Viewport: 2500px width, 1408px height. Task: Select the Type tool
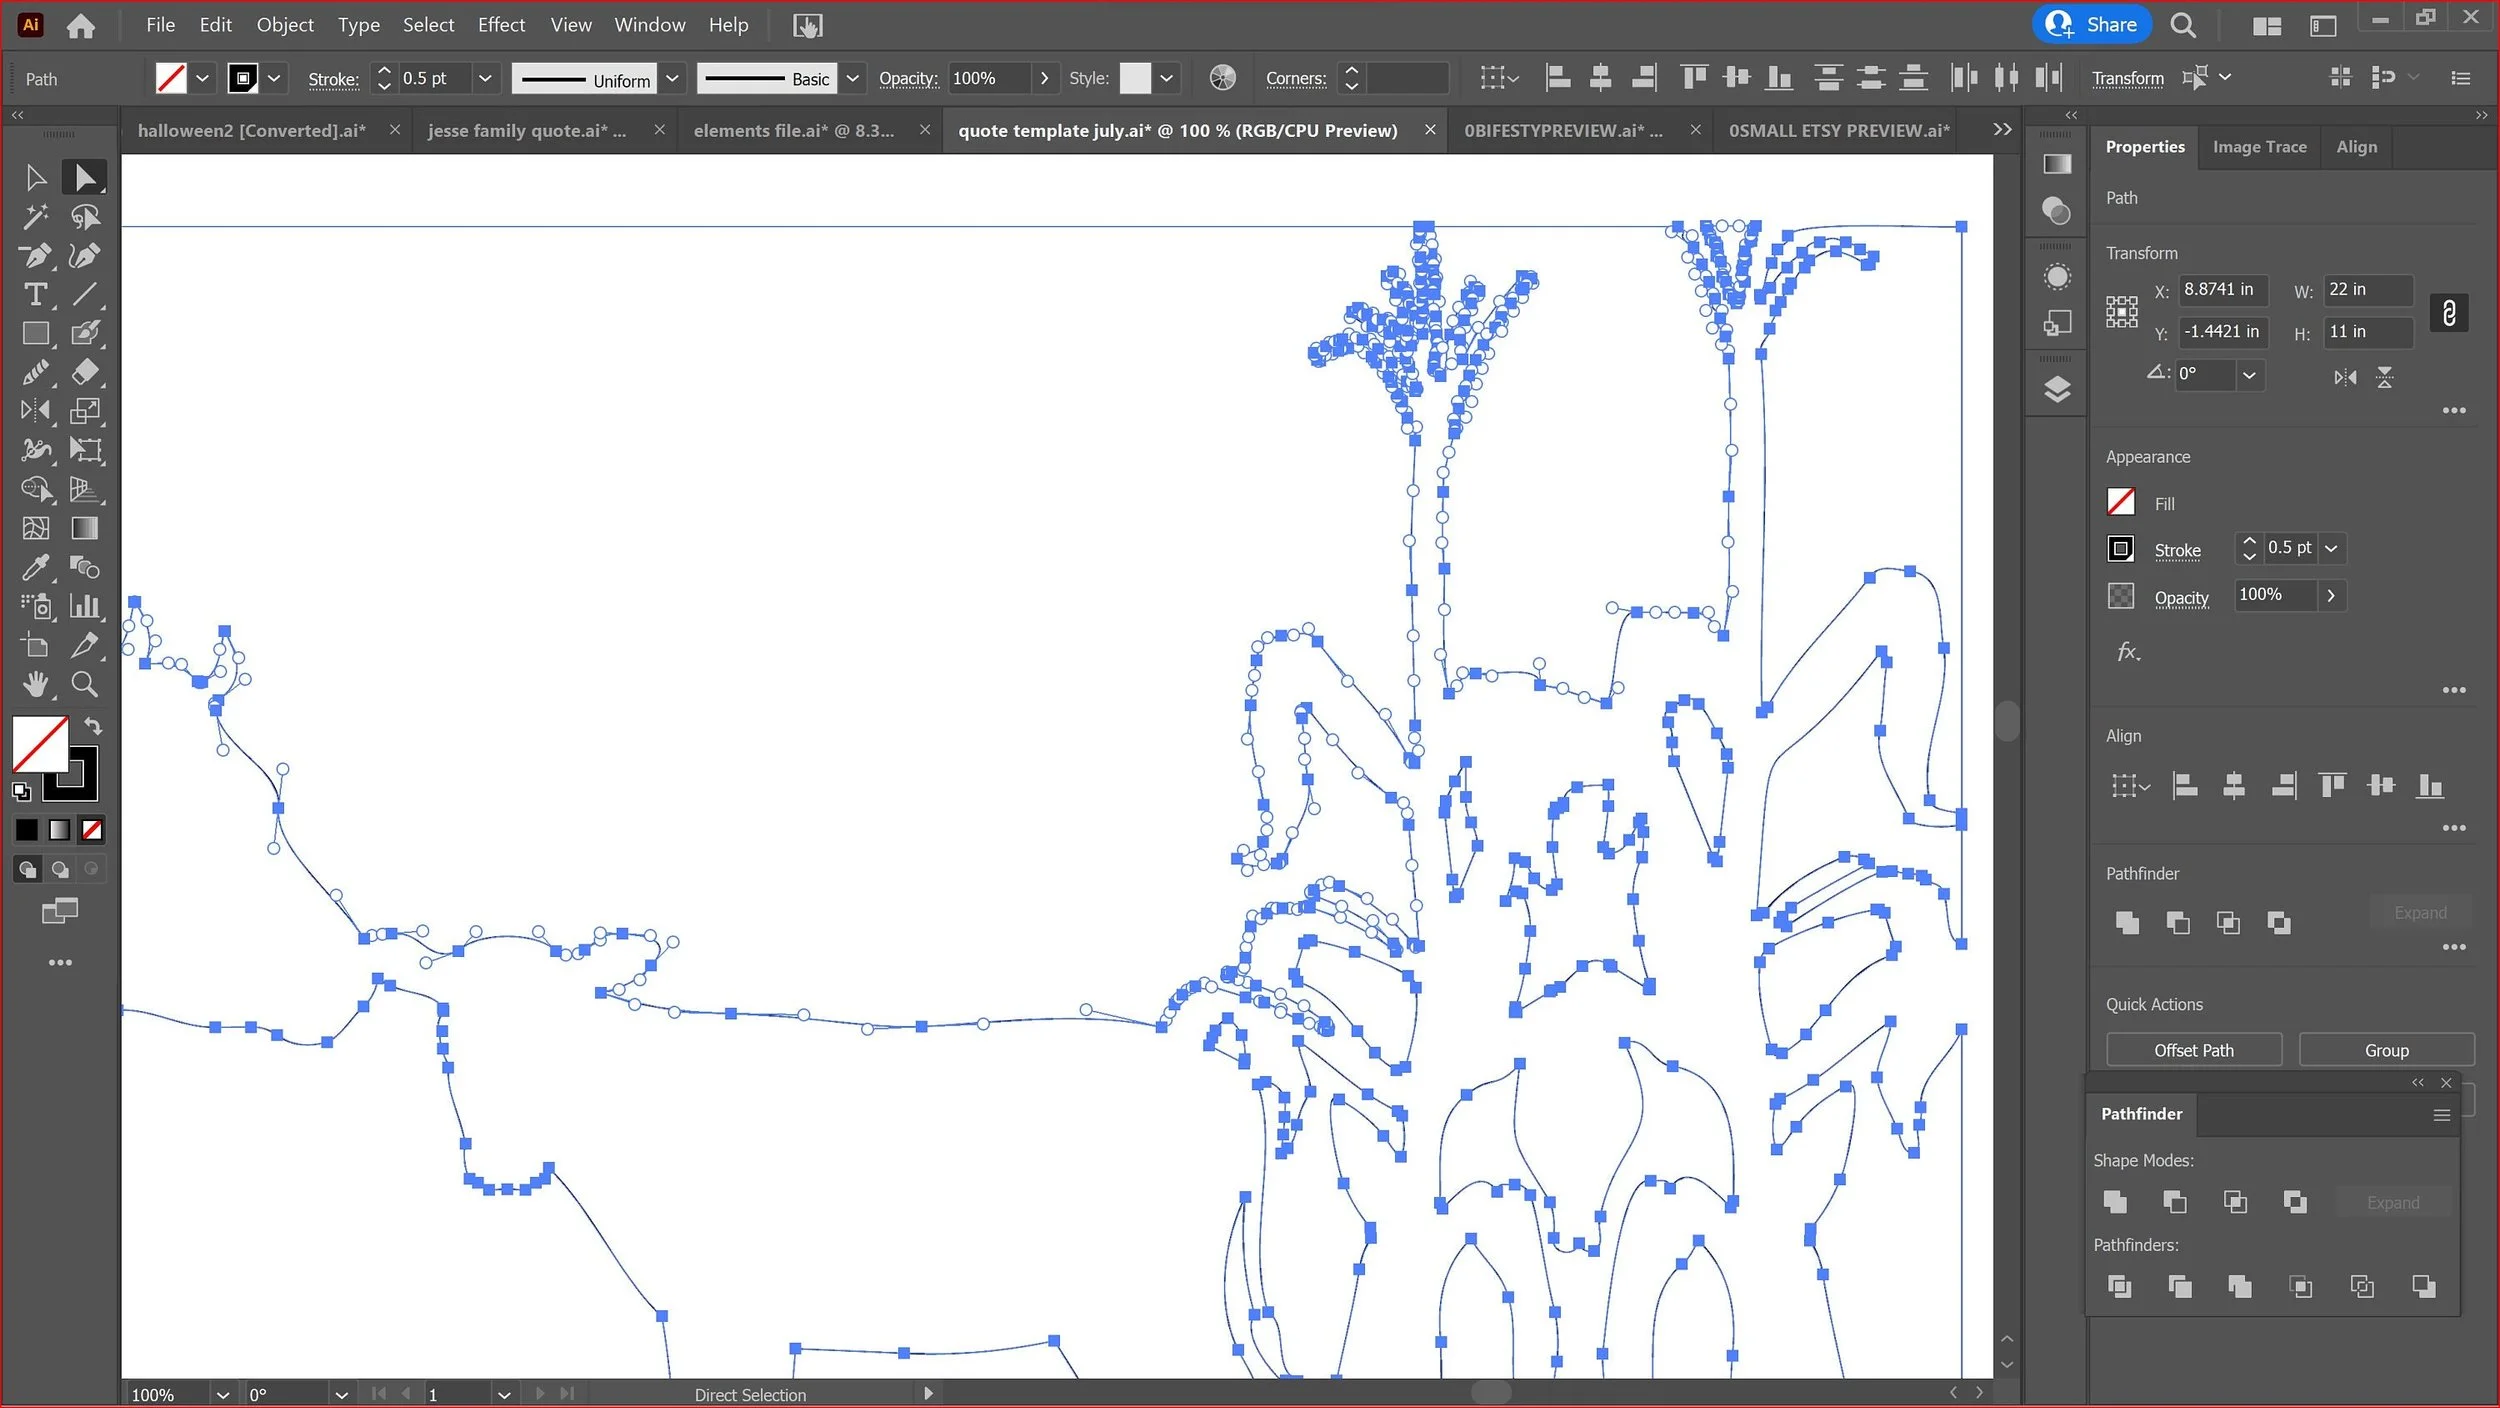[35, 294]
